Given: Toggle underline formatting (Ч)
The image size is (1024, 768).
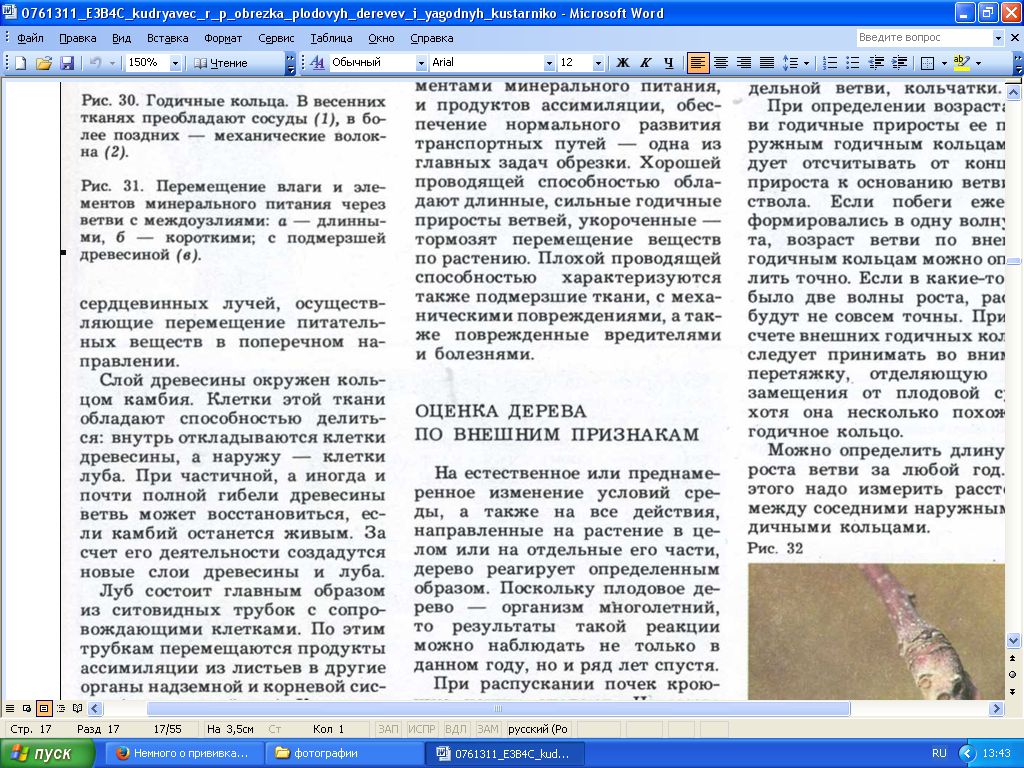Looking at the screenshot, I should [x=669, y=62].
